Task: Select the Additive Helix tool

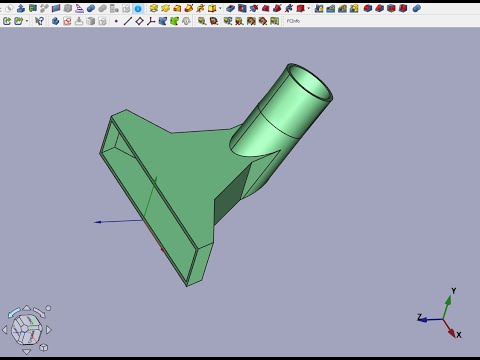Action: coord(200,8)
